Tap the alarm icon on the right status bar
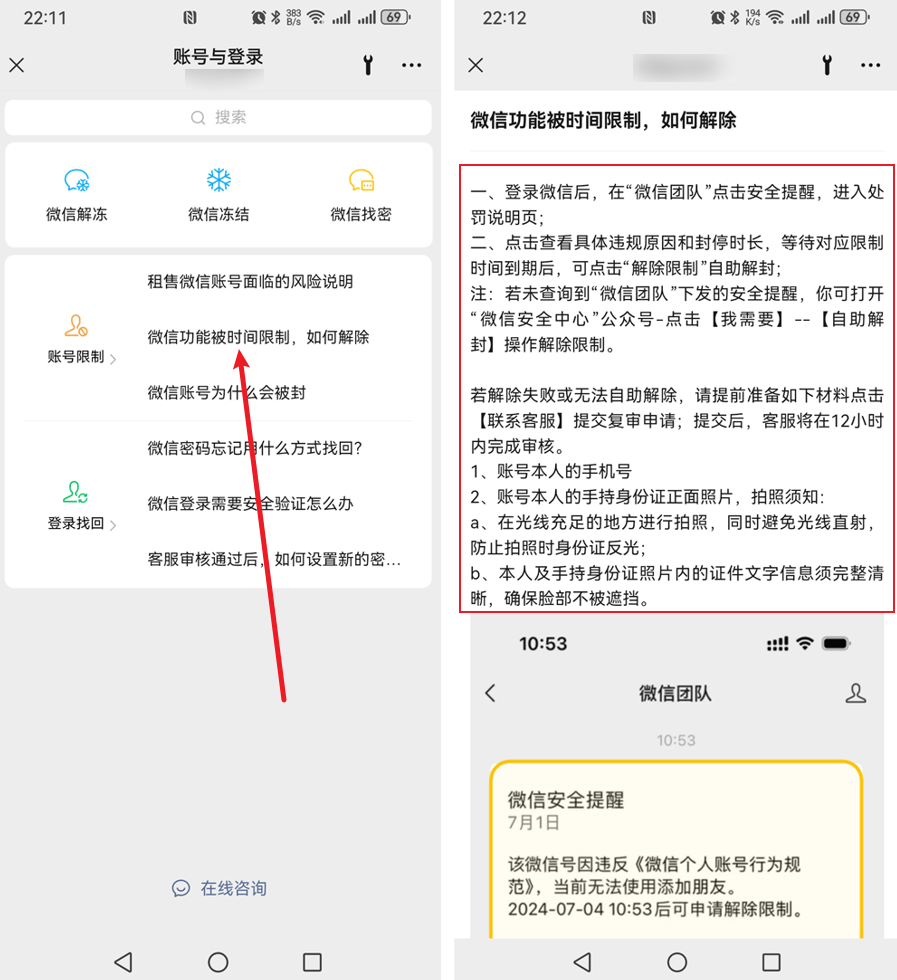The height and width of the screenshot is (980, 897). pos(718,18)
